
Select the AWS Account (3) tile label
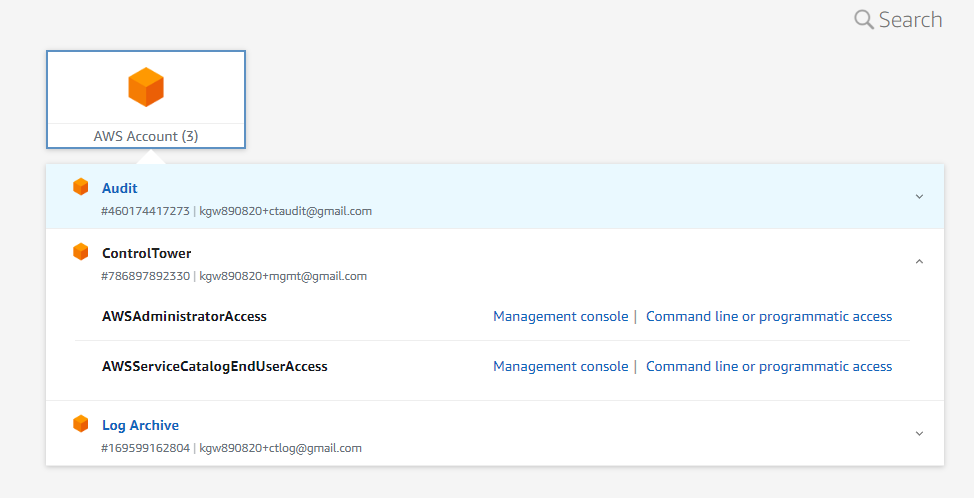146,136
